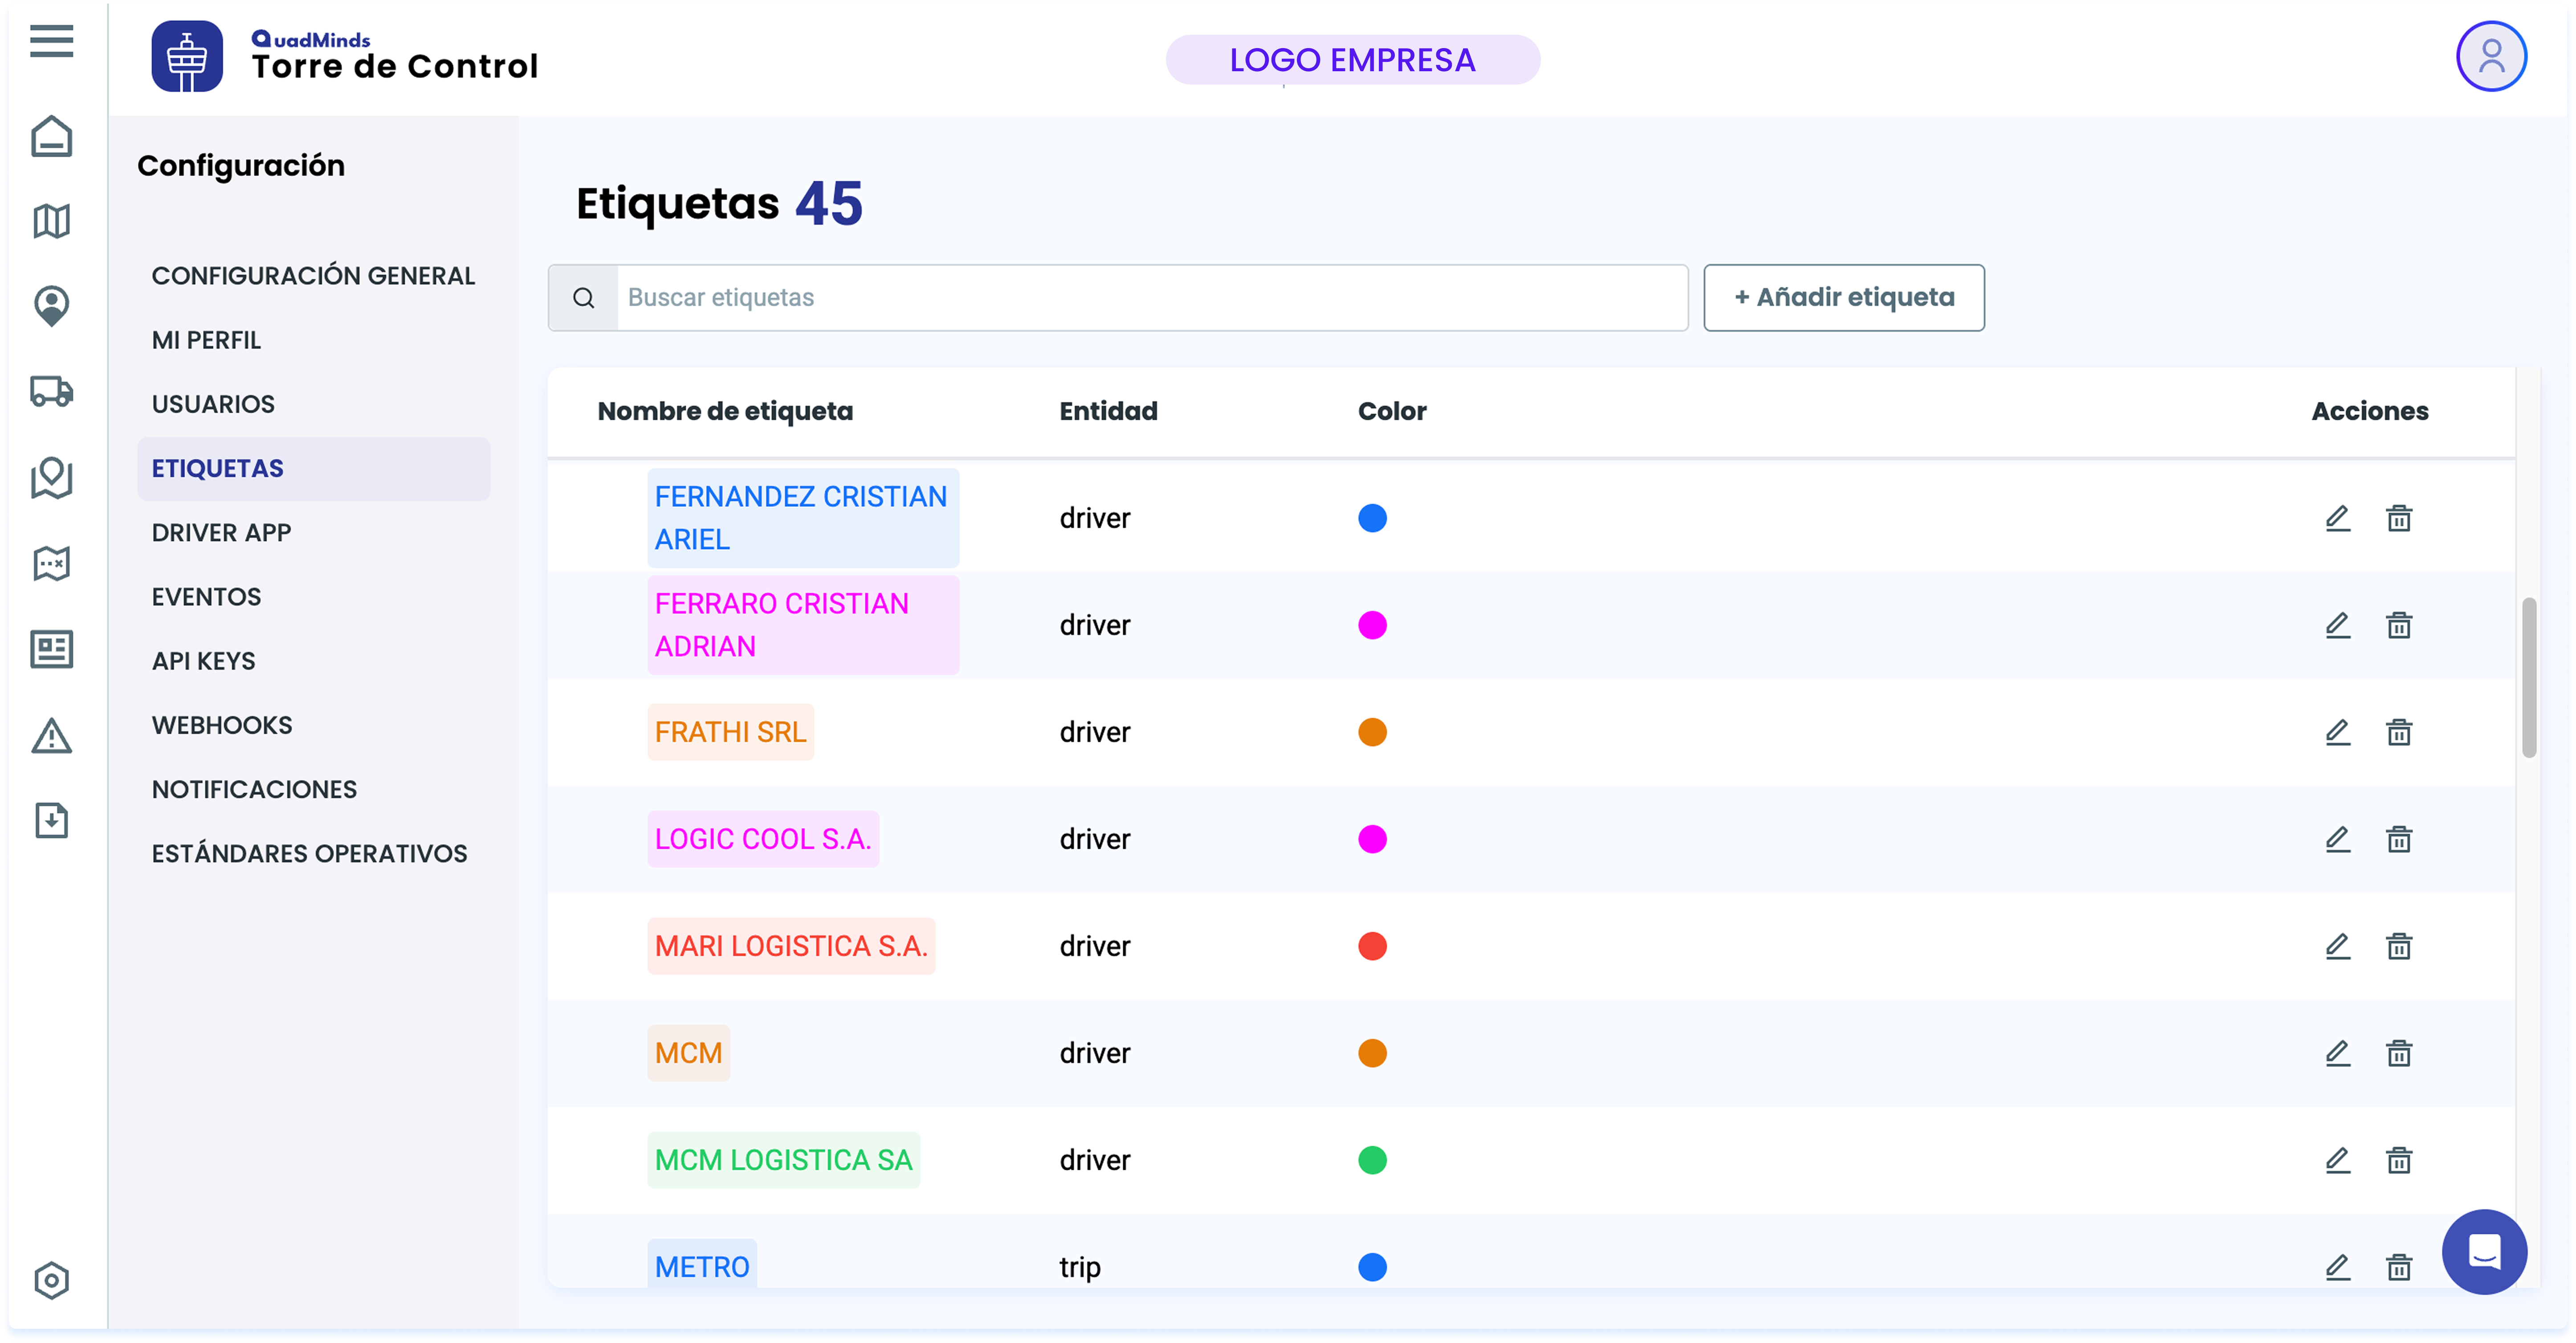Click the Añadir etiqueta button
Image resolution: width=2576 pixels, height=1343 pixels.
(1843, 297)
